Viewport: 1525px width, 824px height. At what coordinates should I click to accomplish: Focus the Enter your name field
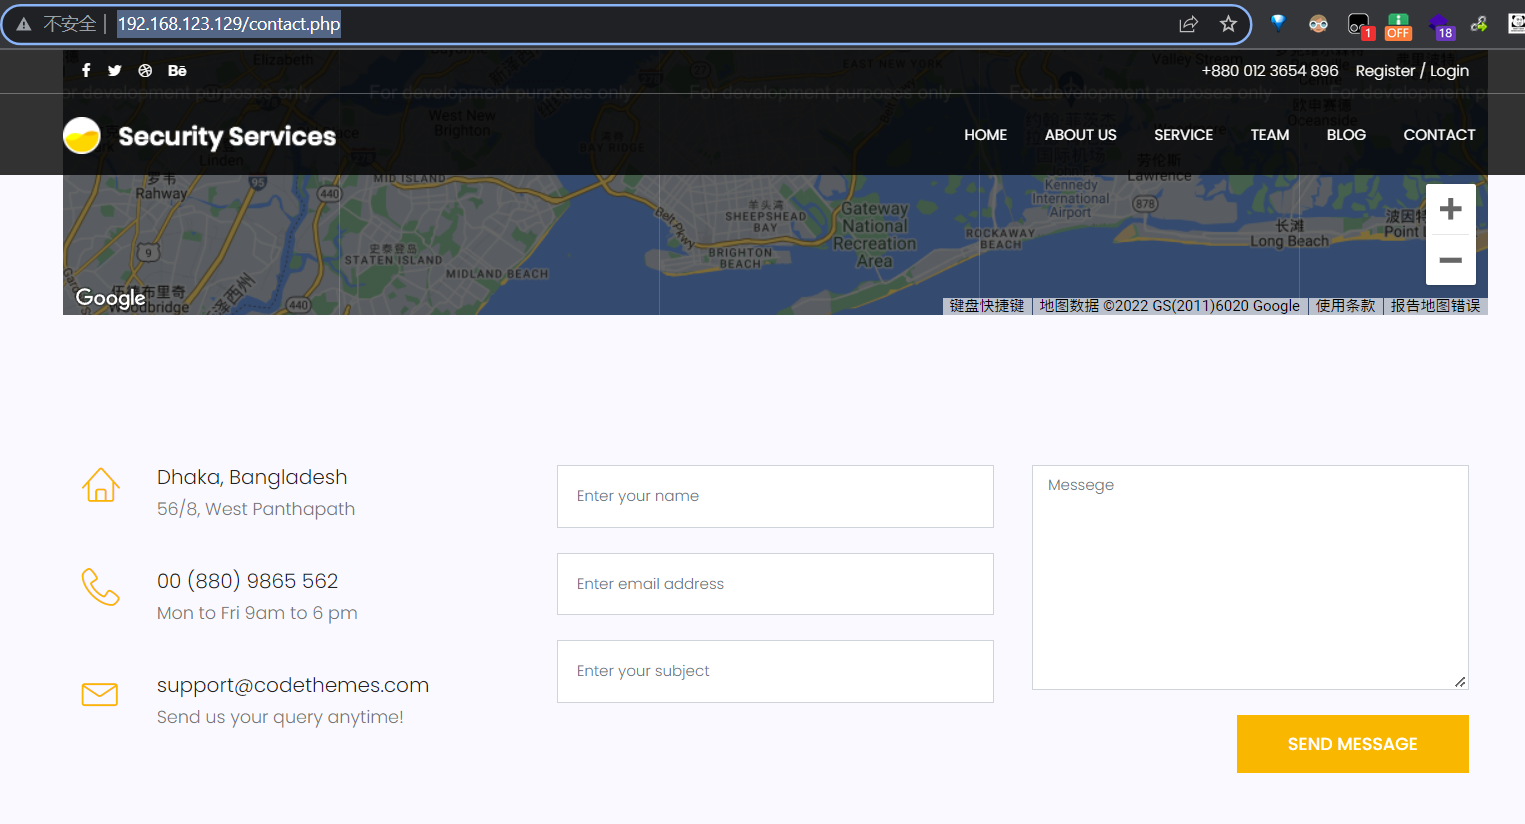775,496
